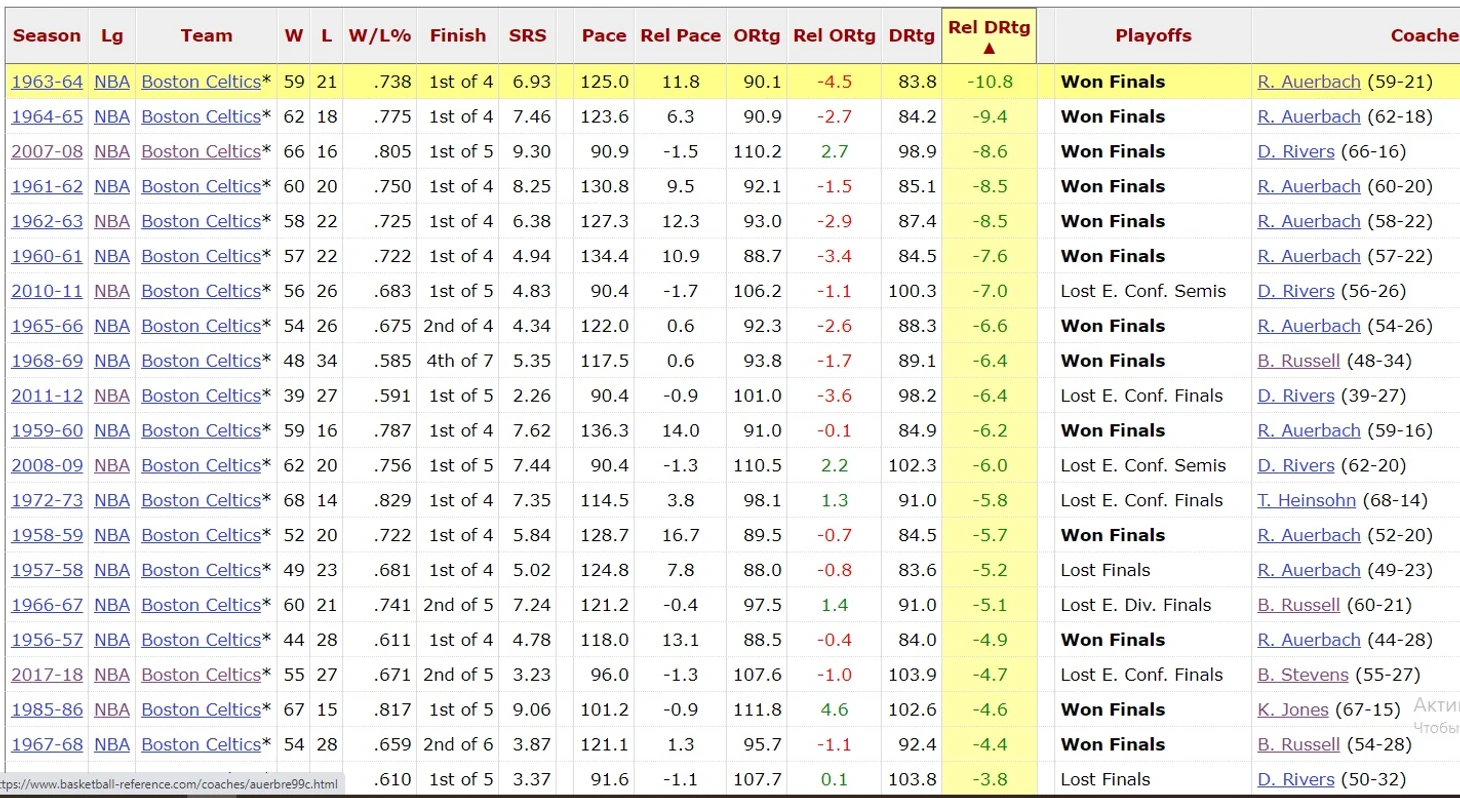This screenshot has height=798, width=1460.
Task: Open D. Rivers link beside (66-16)
Action: [1296, 152]
